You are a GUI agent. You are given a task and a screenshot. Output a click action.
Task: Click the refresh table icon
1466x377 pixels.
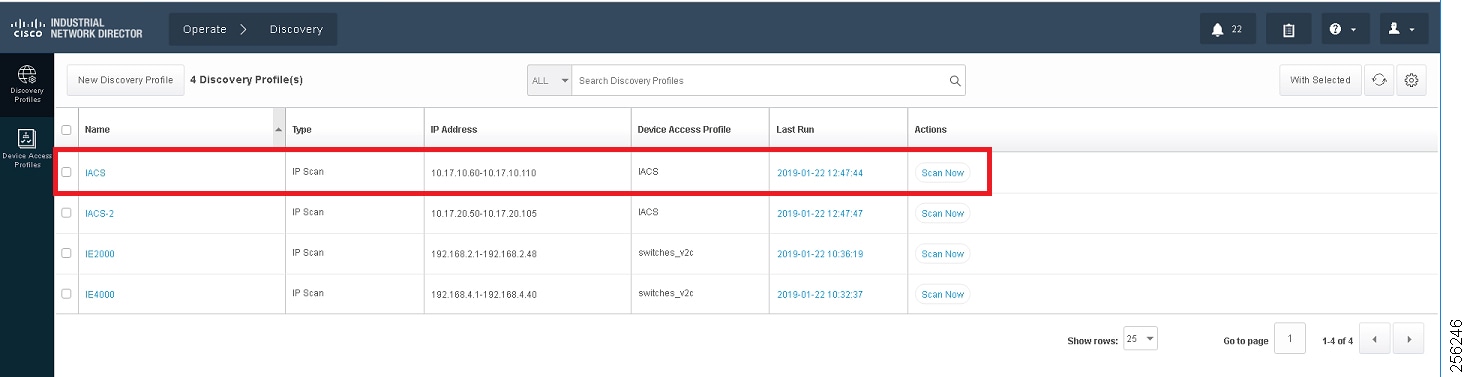click(x=1378, y=80)
